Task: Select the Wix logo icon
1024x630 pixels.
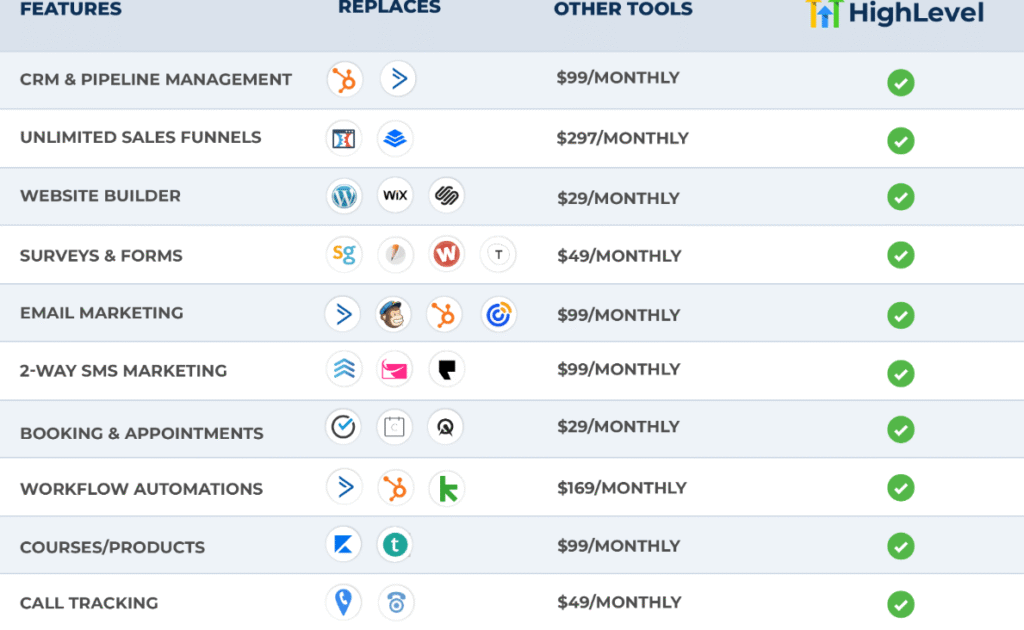Action: pos(395,196)
